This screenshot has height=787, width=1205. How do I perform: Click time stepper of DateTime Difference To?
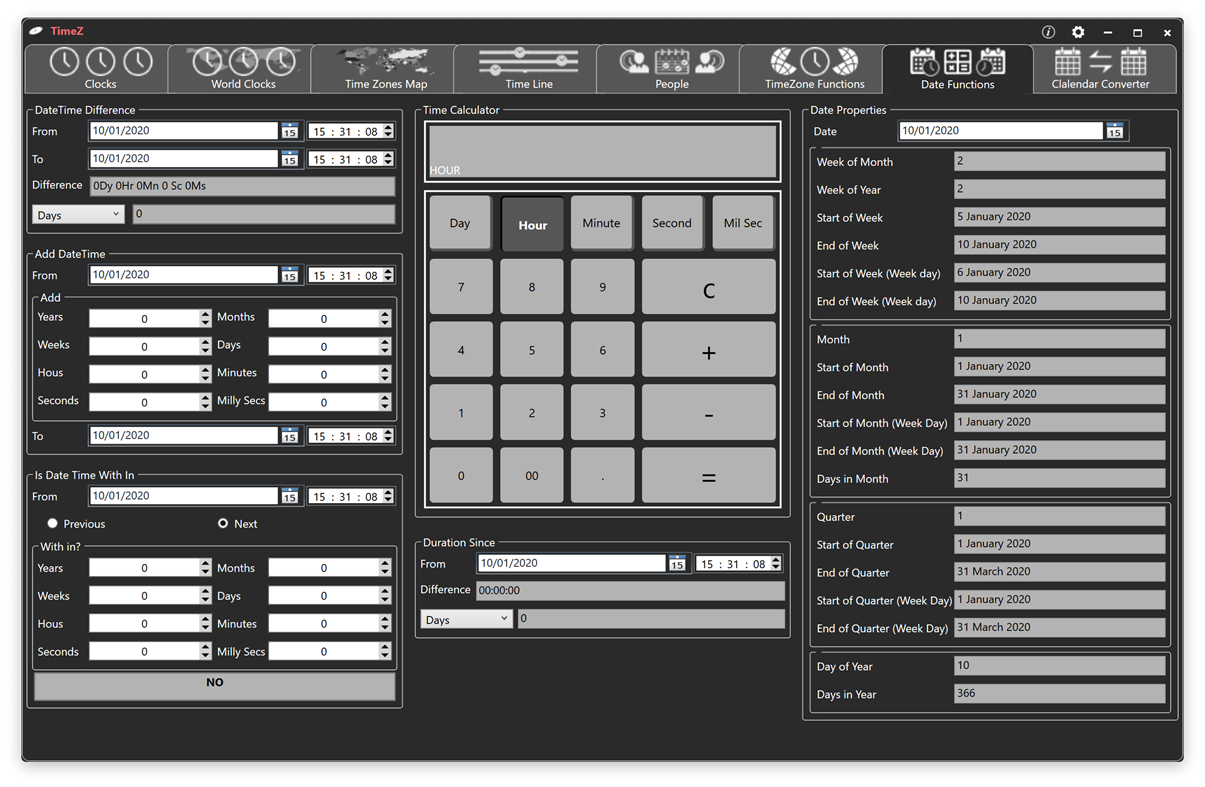pos(388,159)
